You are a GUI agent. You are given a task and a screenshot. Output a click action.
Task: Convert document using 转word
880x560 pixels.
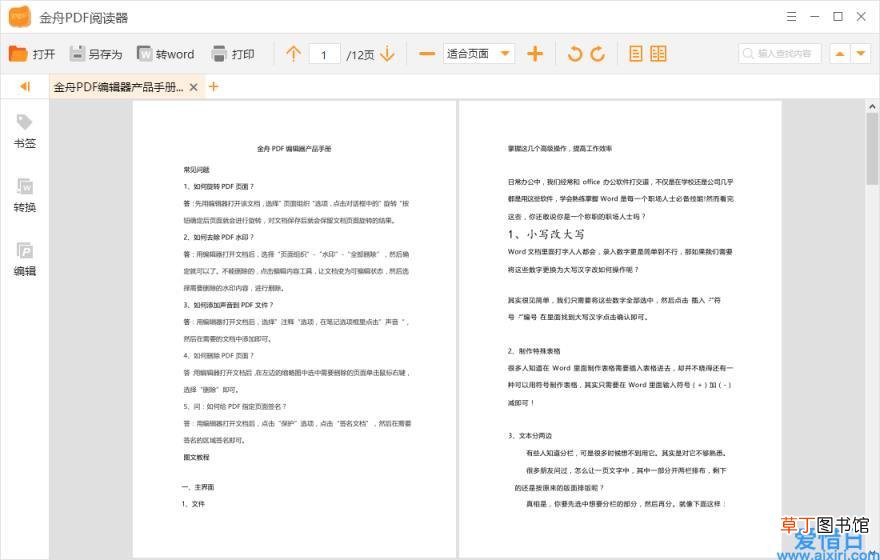(x=166, y=54)
